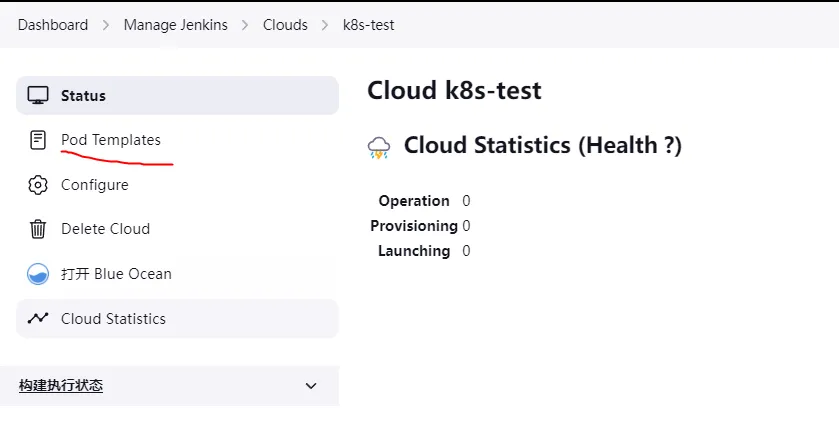
Task: Click Cloud Statistics (Health ?) heading
Action: (x=543, y=146)
